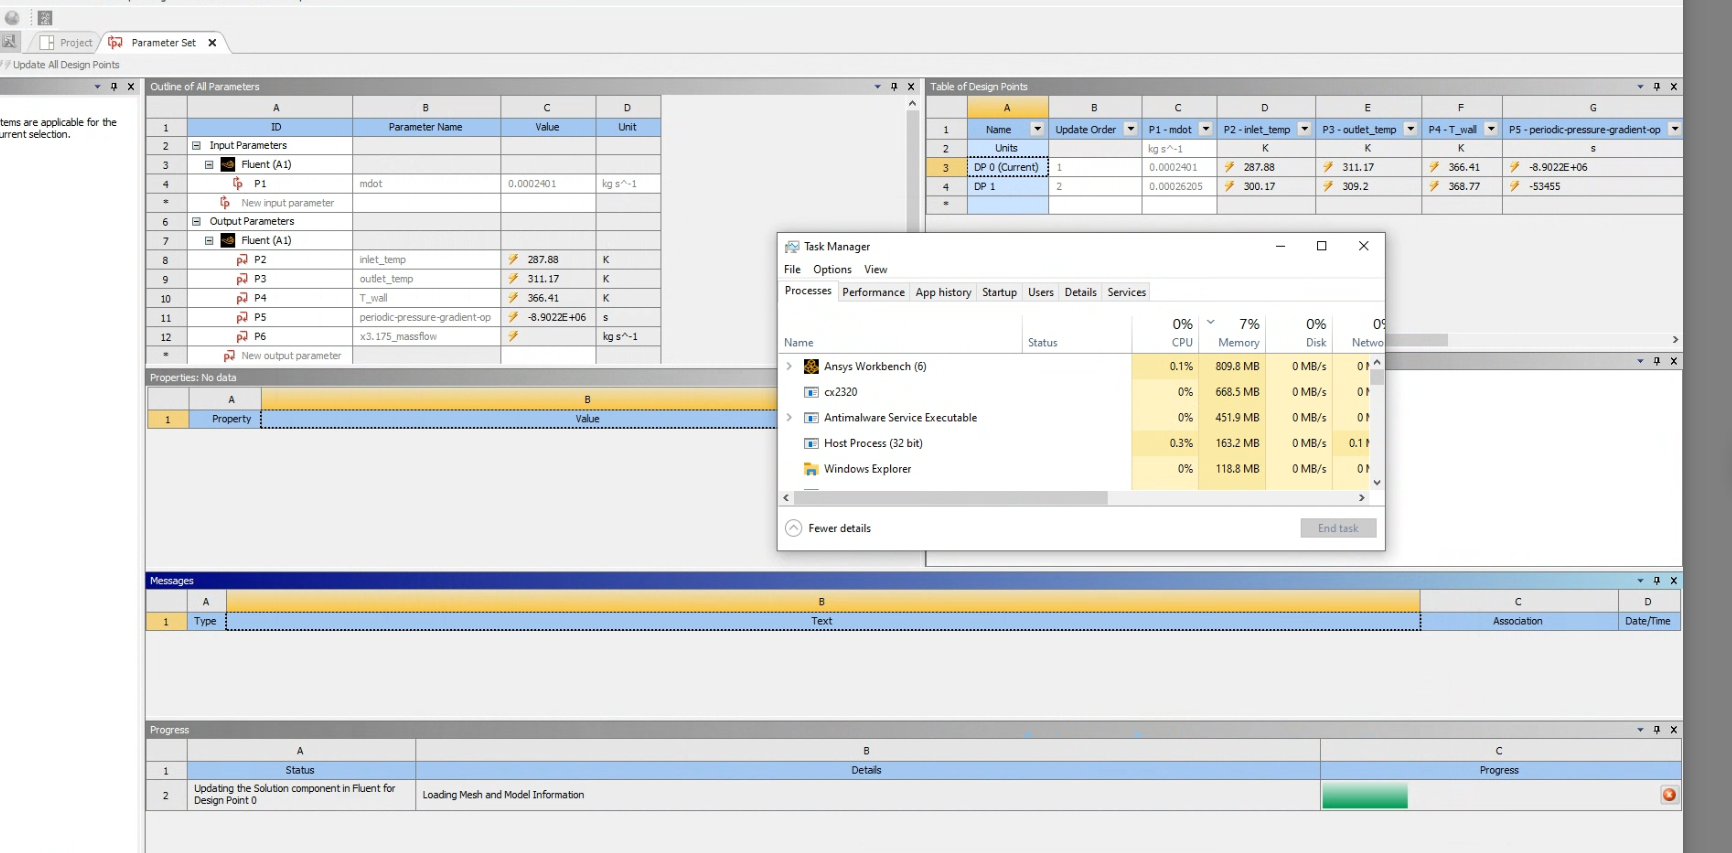Collapse the Input Parameters tree node
The height and width of the screenshot is (853, 1732).
[196, 146]
